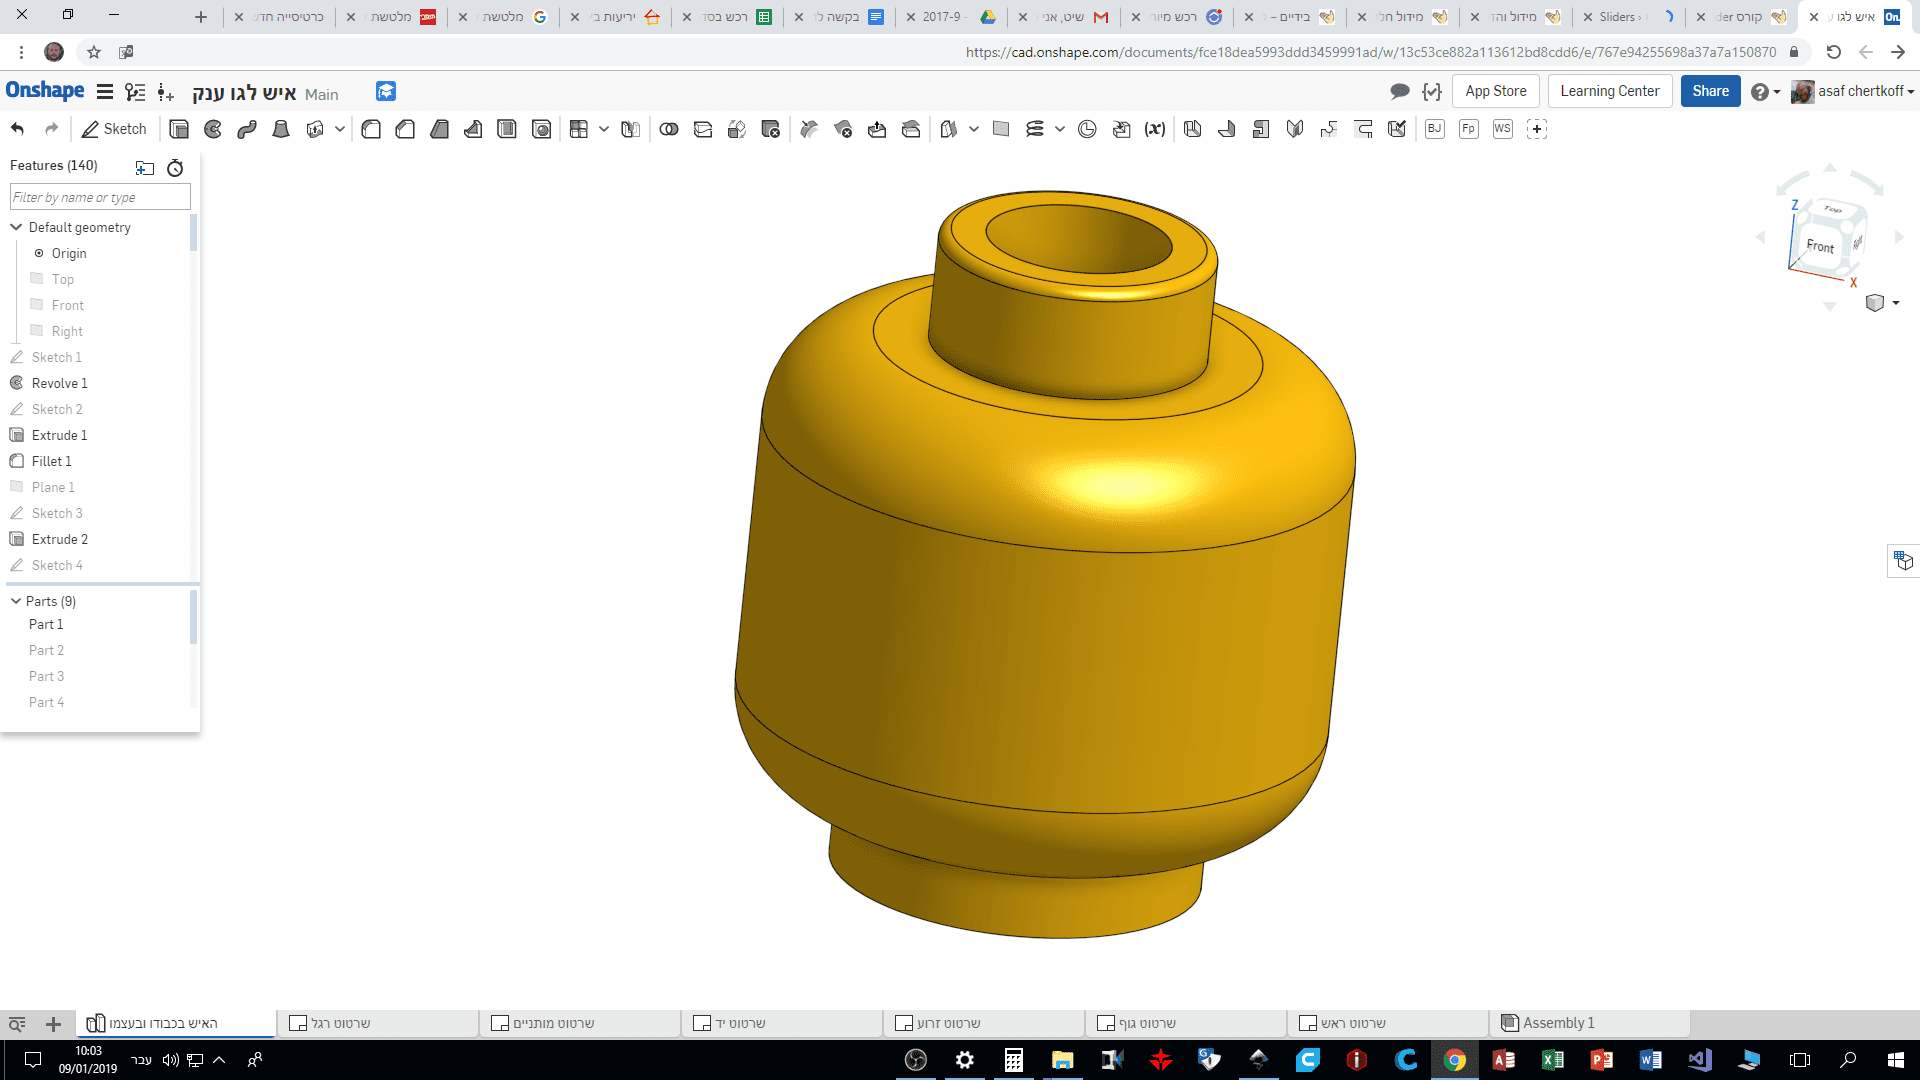Viewport: 1920px width, 1080px height.
Task: Toggle the rollback timer icon in Features
Action: point(175,168)
